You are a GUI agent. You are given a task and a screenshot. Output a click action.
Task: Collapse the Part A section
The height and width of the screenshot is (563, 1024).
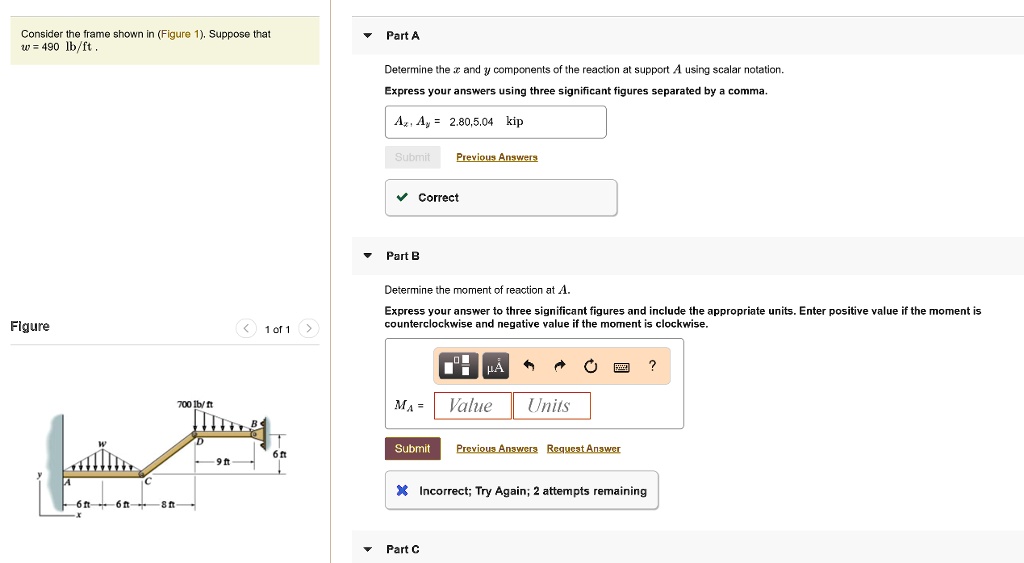[x=368, y=36]
